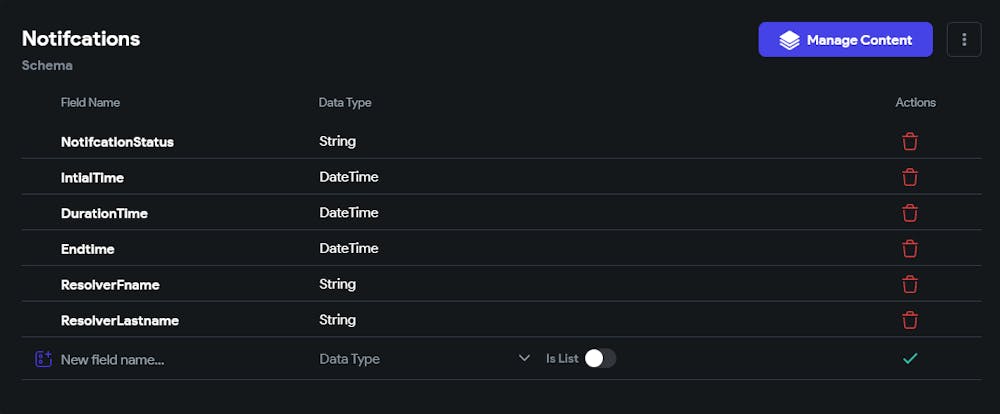Click the DateTime type of IntialTime
This screenshot has height=414, width=1000.
tap(348, 177)
